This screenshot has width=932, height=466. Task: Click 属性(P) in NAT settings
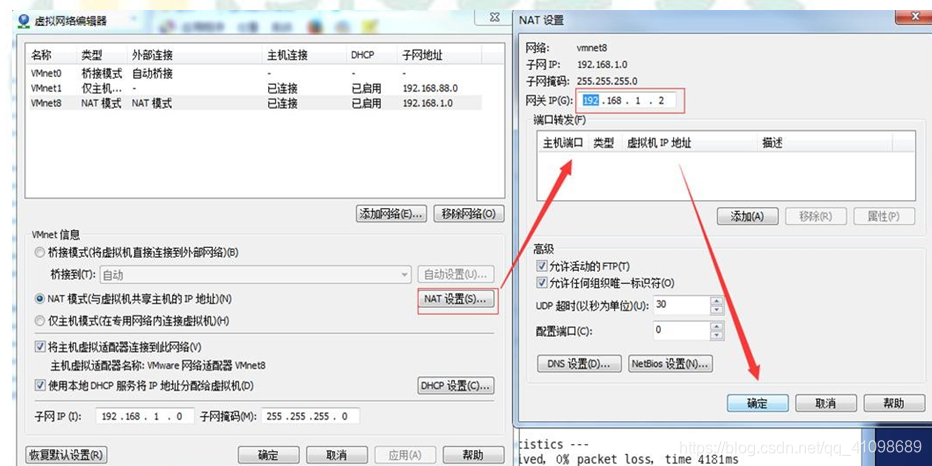(884, 216)
